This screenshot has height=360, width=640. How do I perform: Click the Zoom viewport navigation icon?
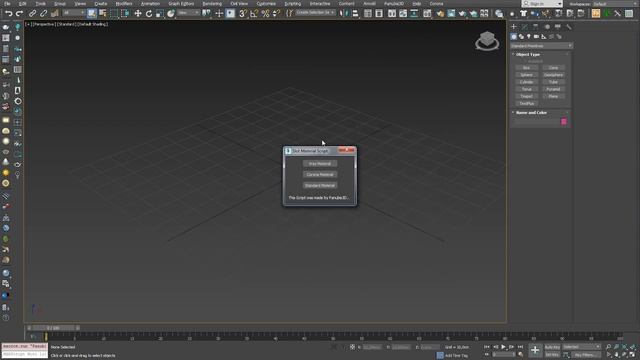pyautogui.click(x=608, y=347)
